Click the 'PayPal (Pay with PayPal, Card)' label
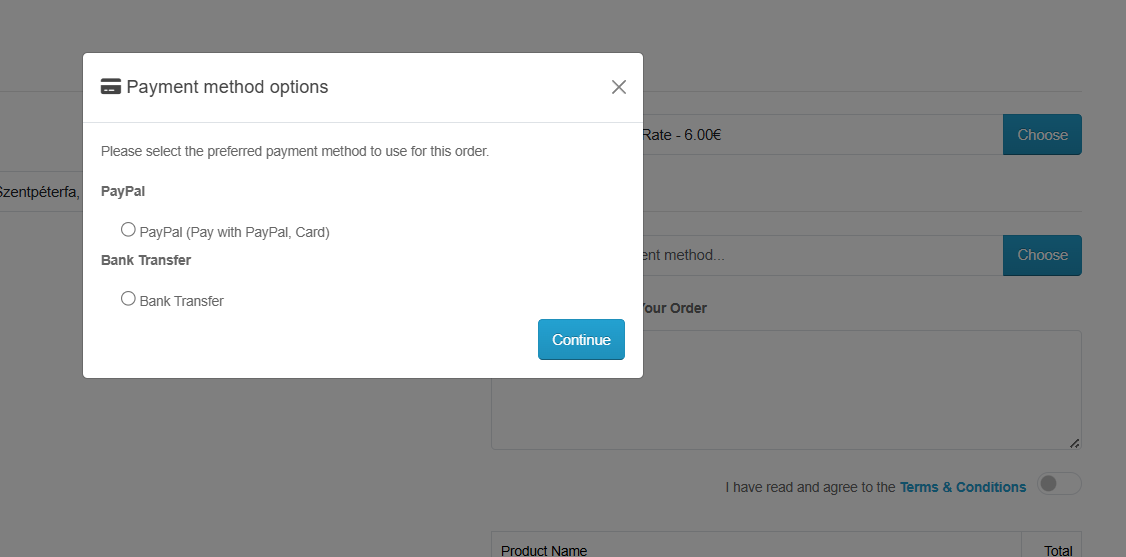 coord(235,232)
